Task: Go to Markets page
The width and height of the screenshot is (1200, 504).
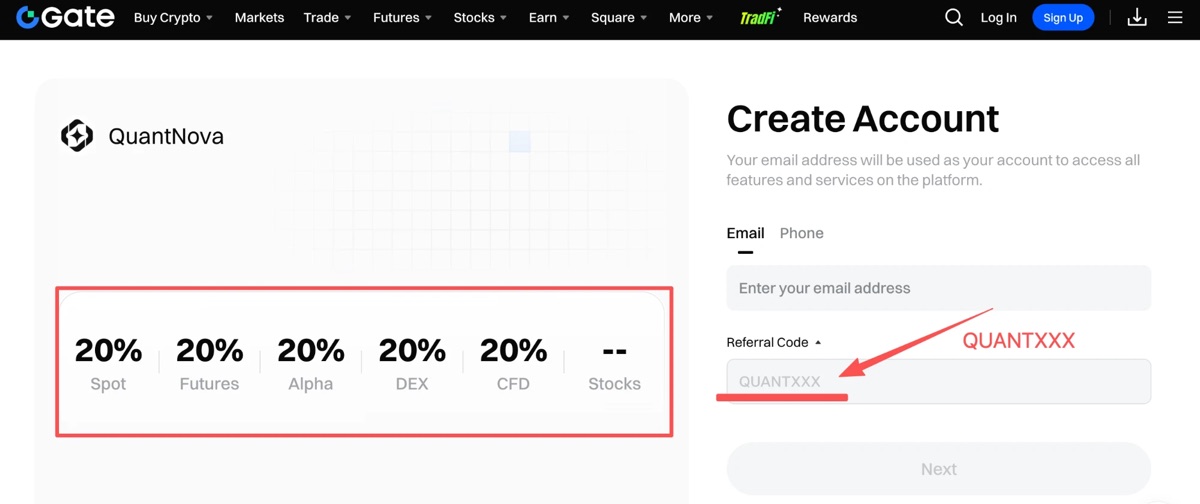Action: point(259,17)
